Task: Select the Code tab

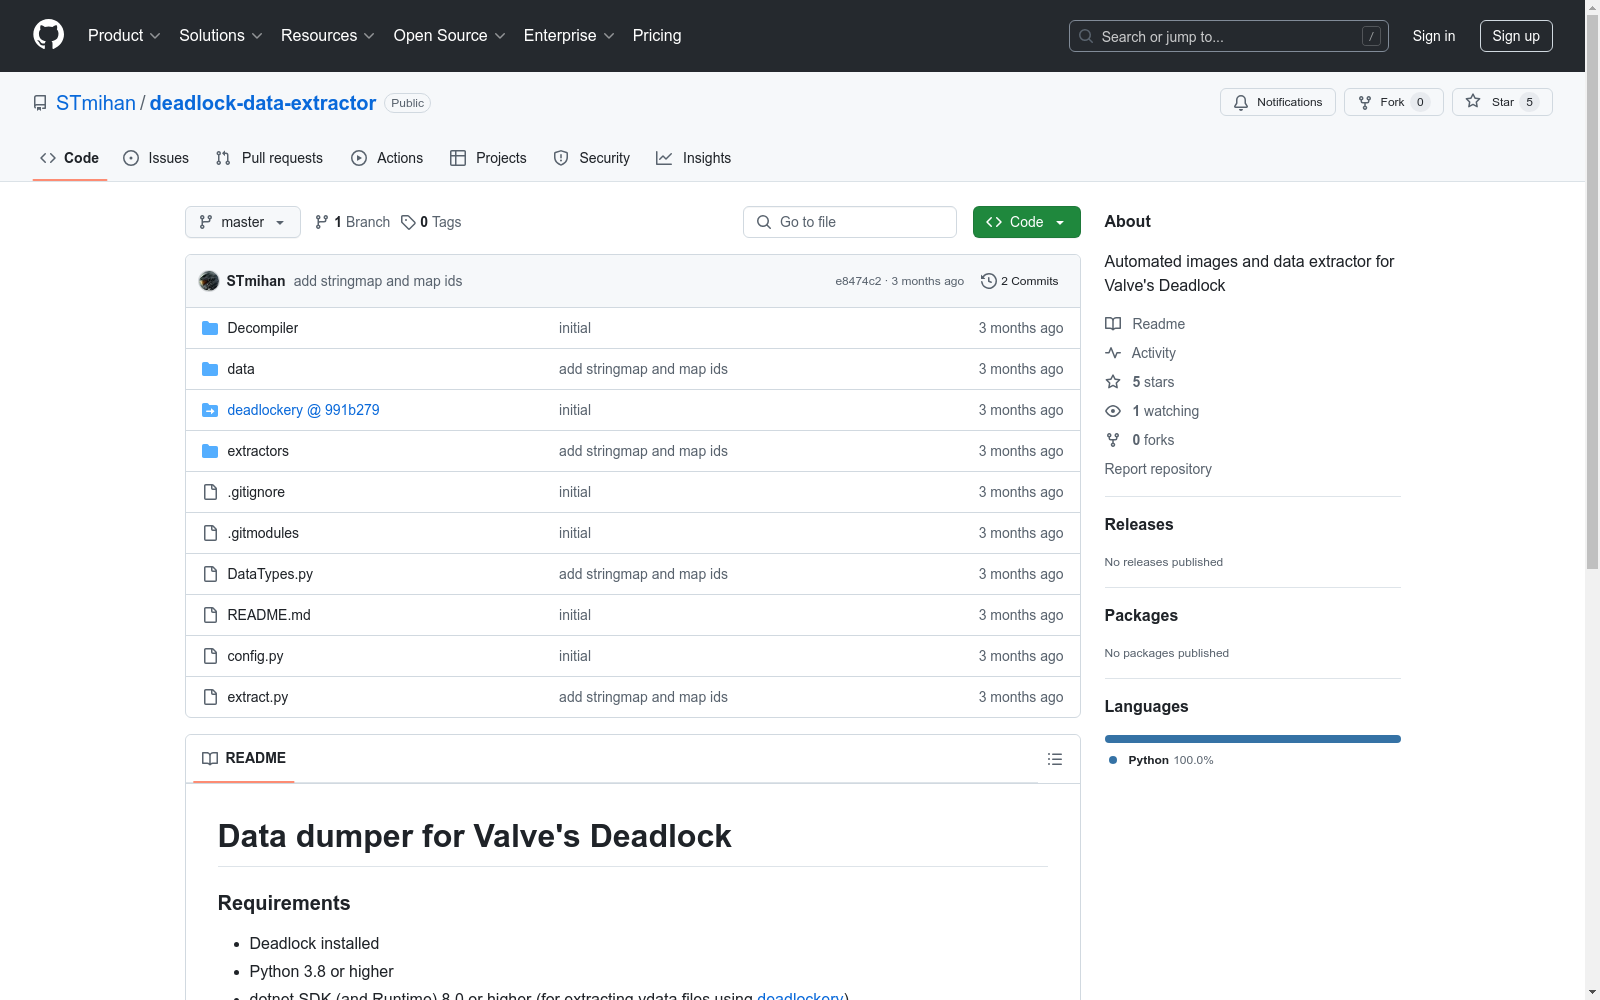Action: click(70, 158)
